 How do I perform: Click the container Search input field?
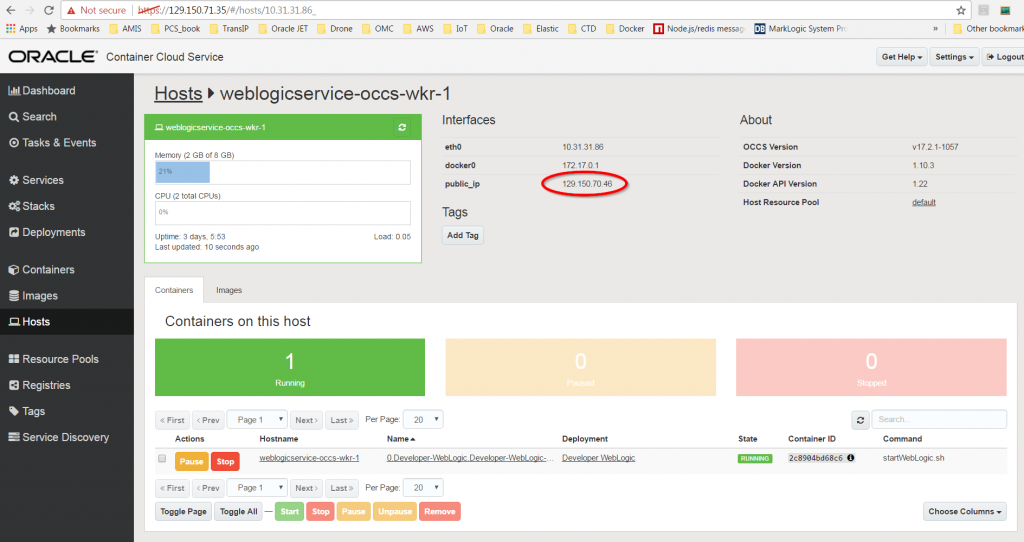coord(938,420)
